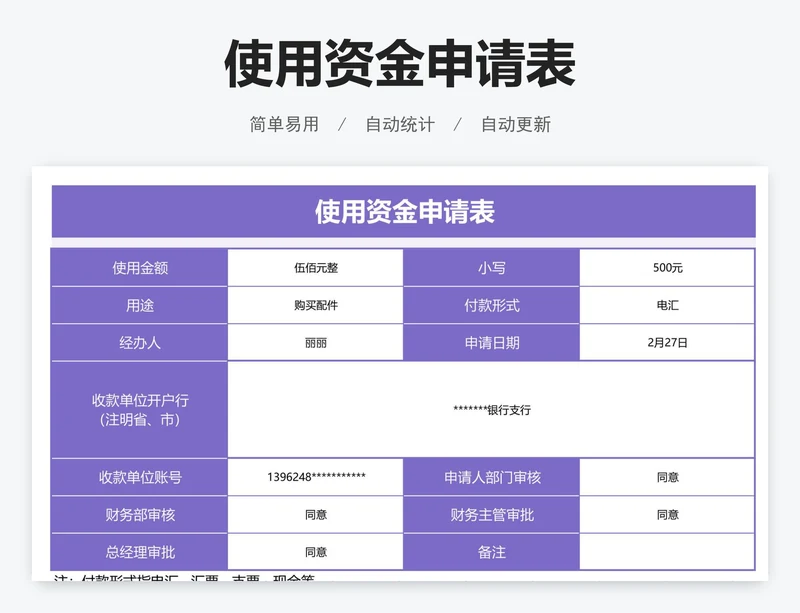Image resolution: width=800 pixels, height=613 pixels.
Task: Click the 伍佰元整 amount cell
Action: click(316, 266)
